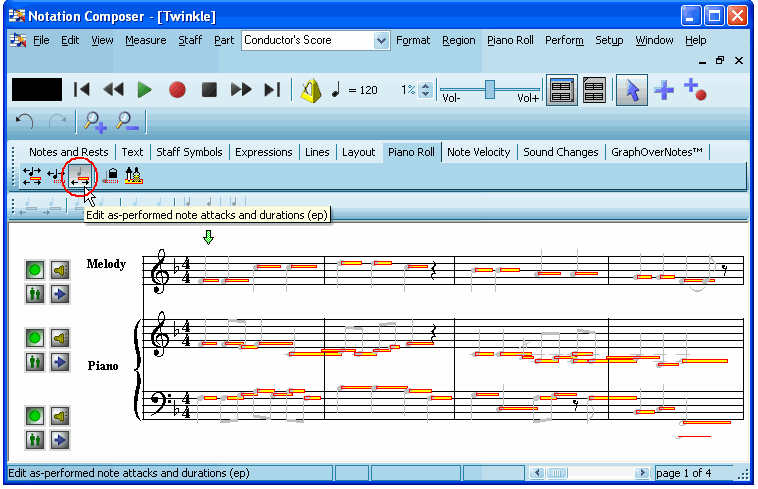Switch to the Note Velocity tab
This screenshot has height=489, width=758.
pyautogui.click(x=479, y=152)
